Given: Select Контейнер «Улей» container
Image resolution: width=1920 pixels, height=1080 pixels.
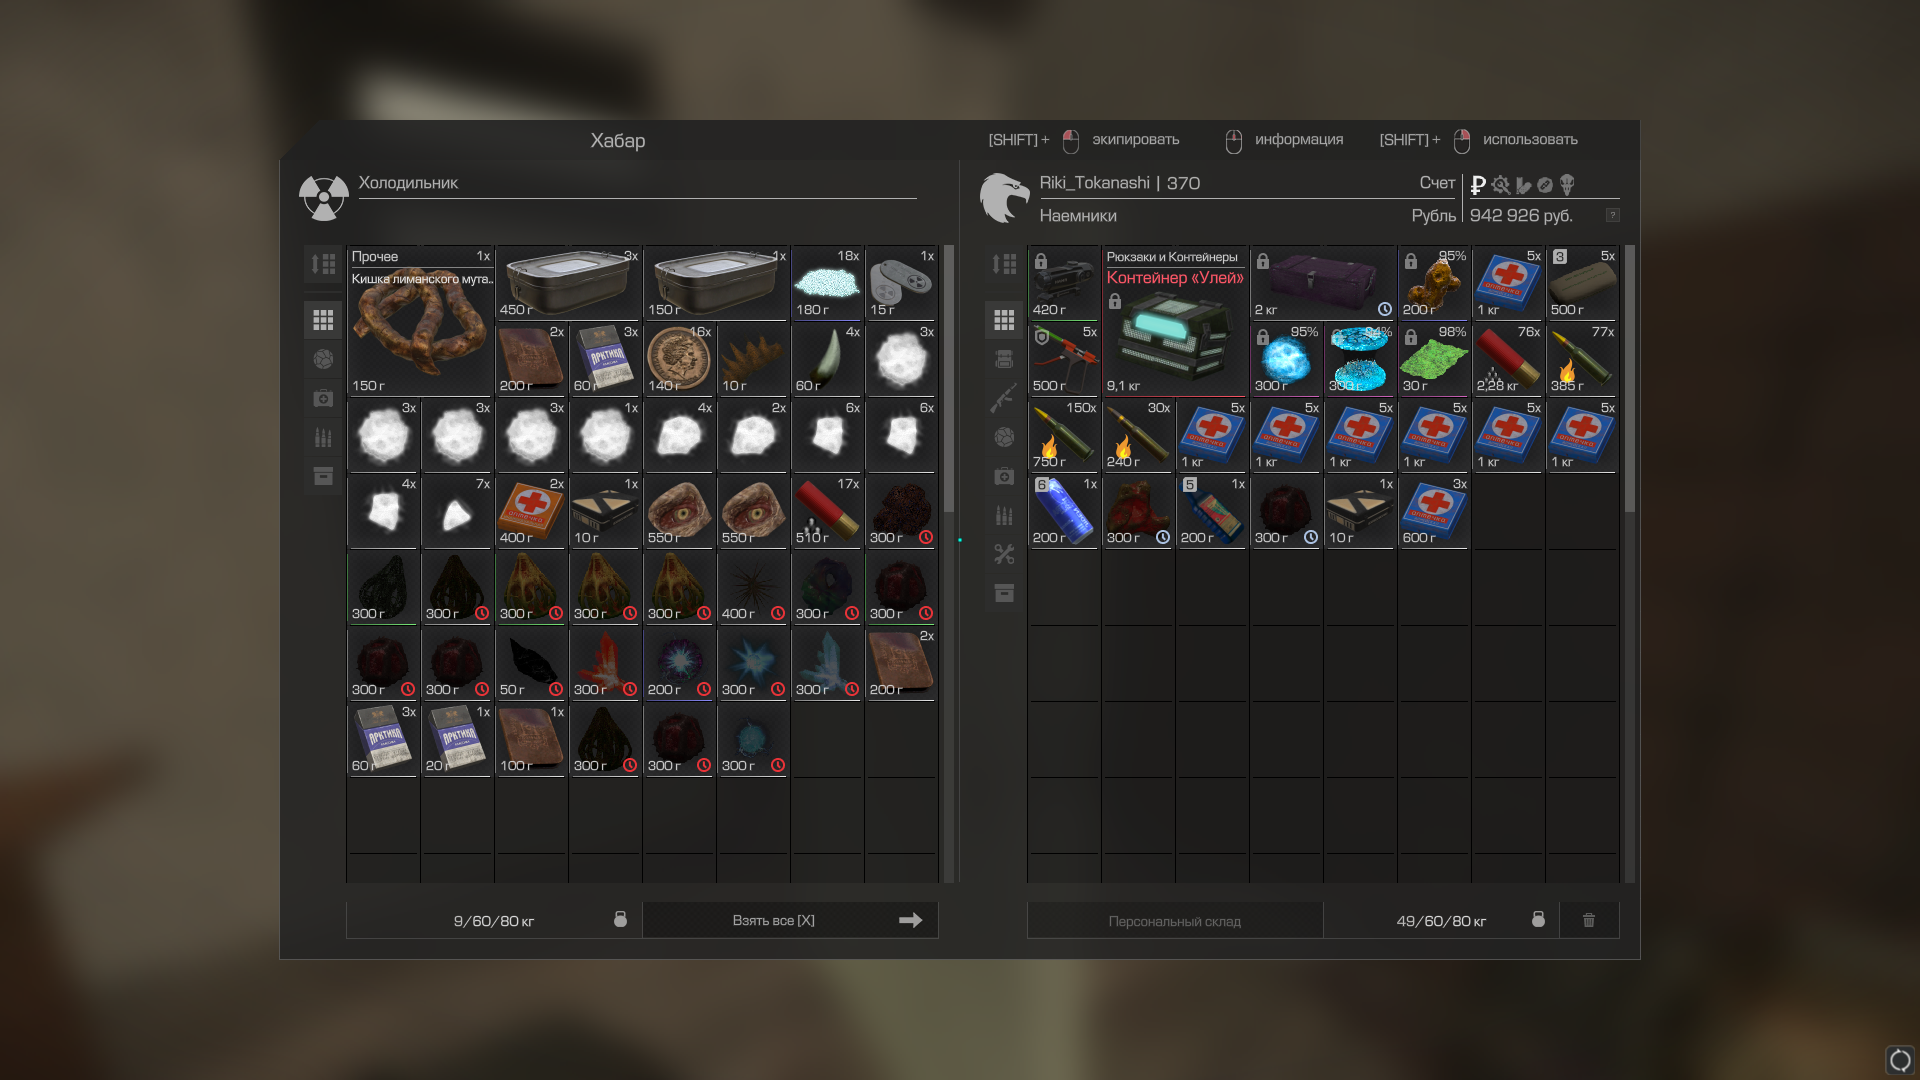Looking at the screenshot, I should click(1175, 321).
